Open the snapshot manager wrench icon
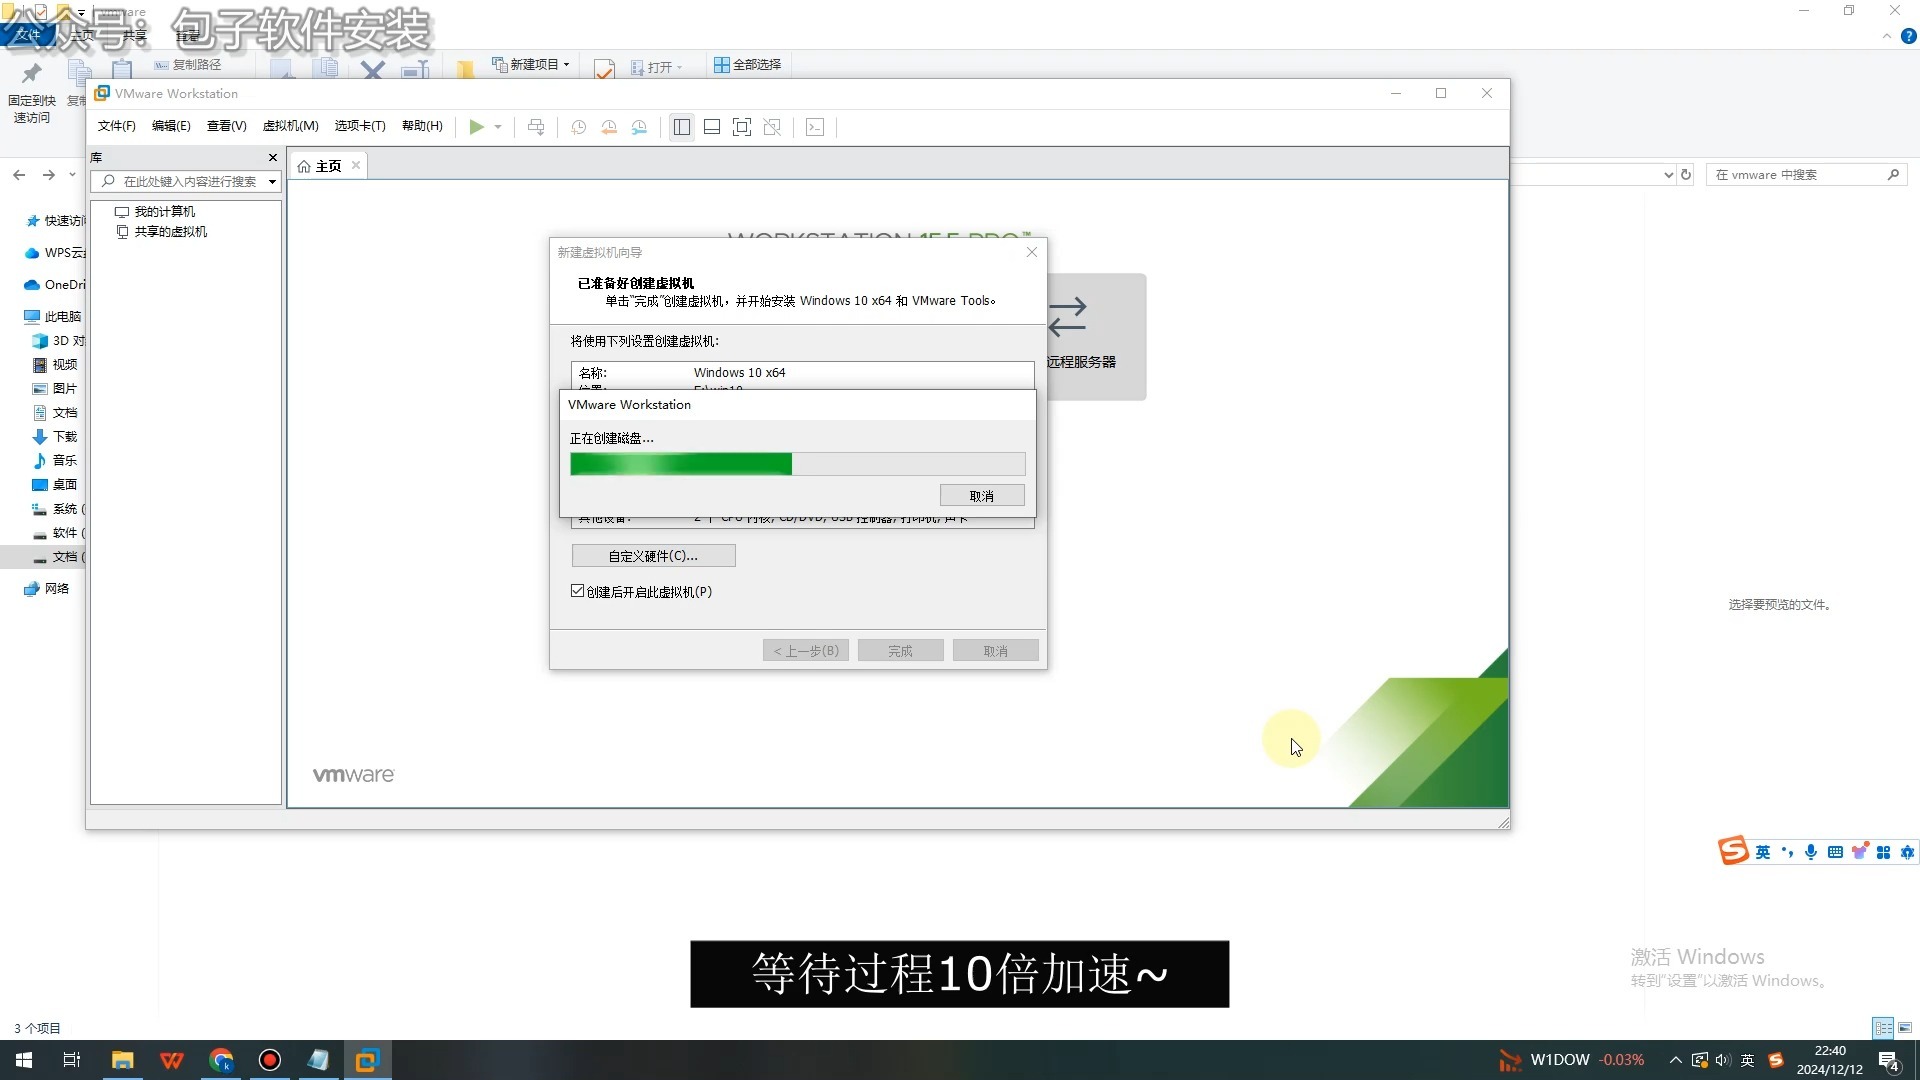 point(639,127)
